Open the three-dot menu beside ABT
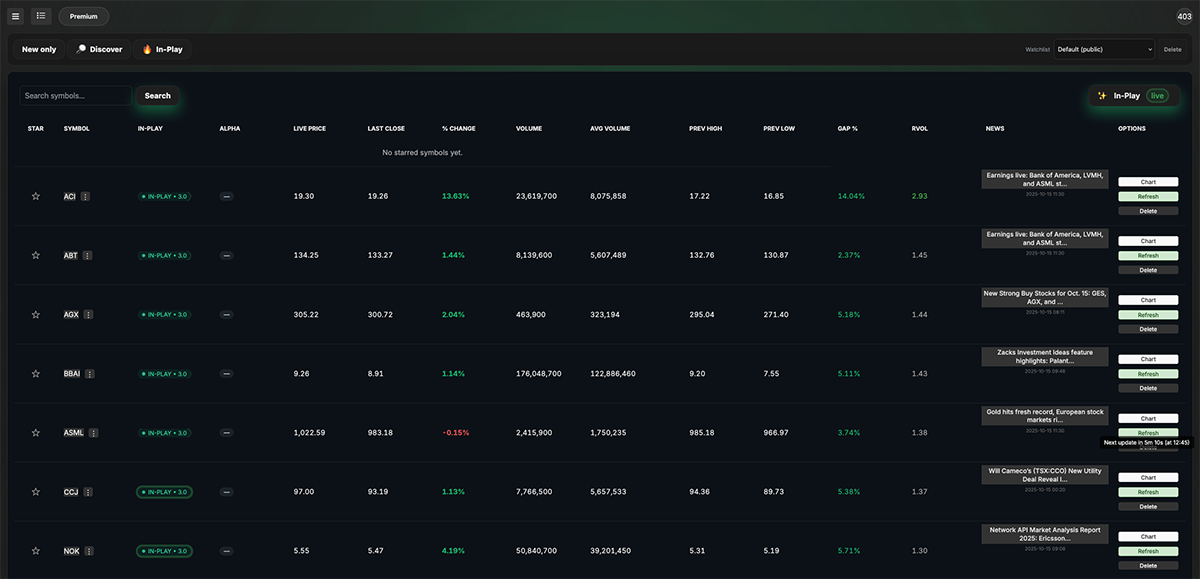This screenshot has width=1200, height=579. [x=87, y=256]
